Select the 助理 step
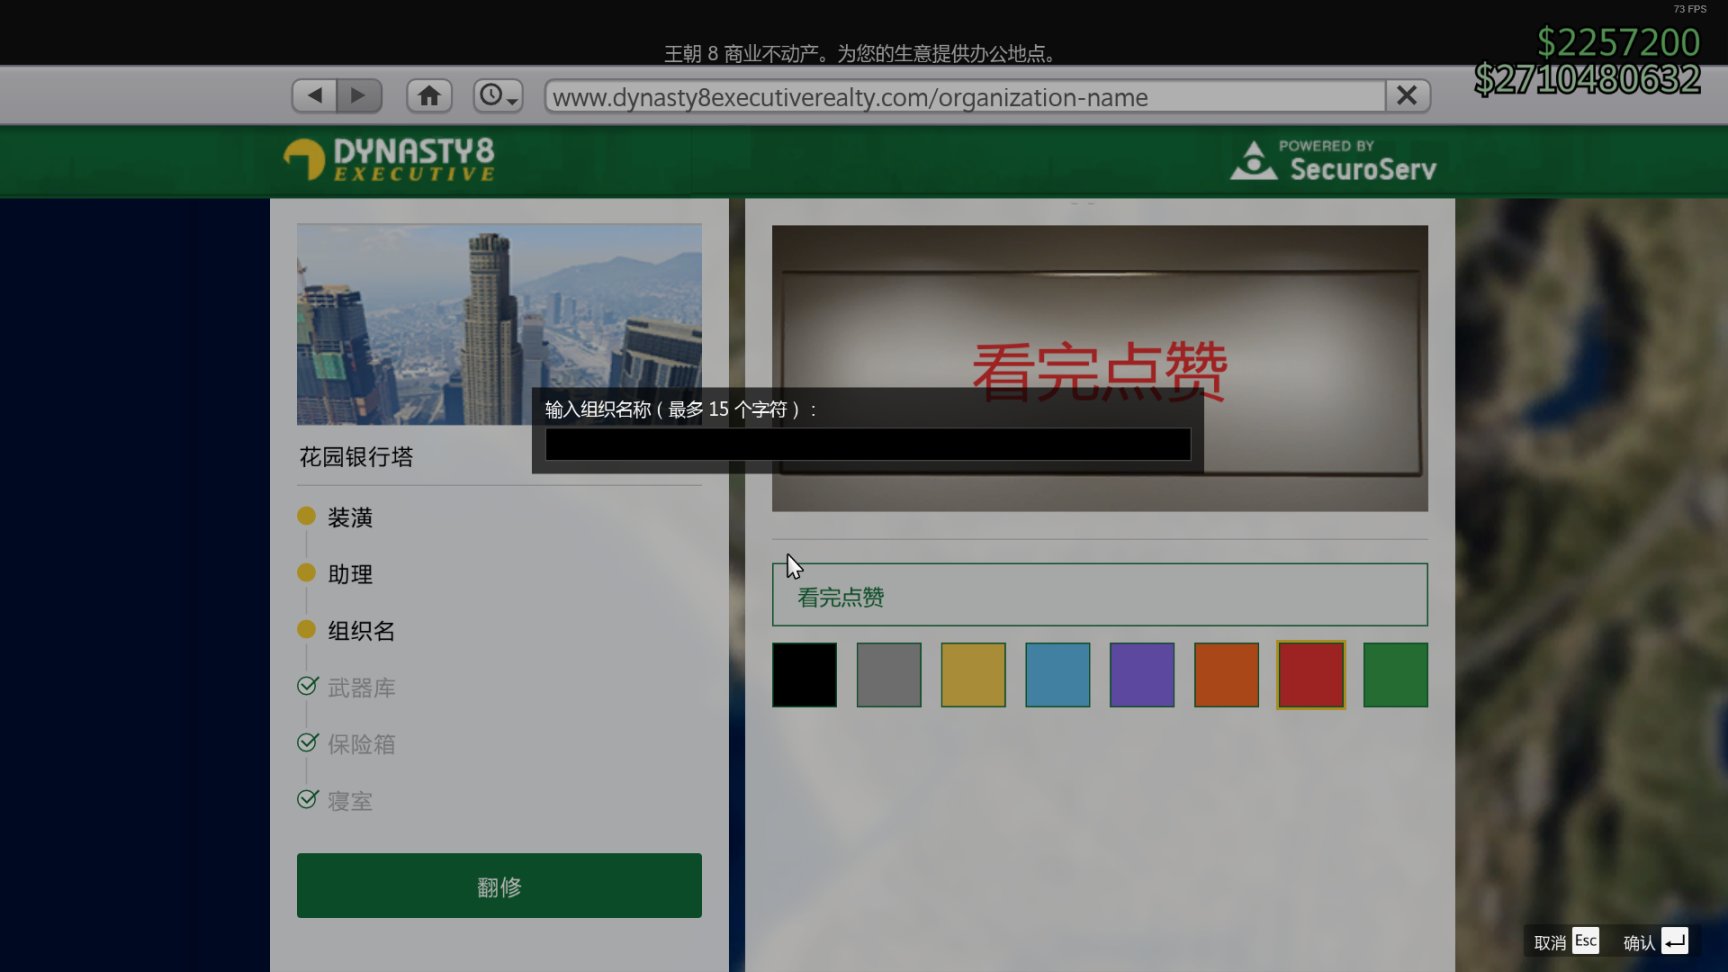The image size is (1728, 972). pos(336,574)
